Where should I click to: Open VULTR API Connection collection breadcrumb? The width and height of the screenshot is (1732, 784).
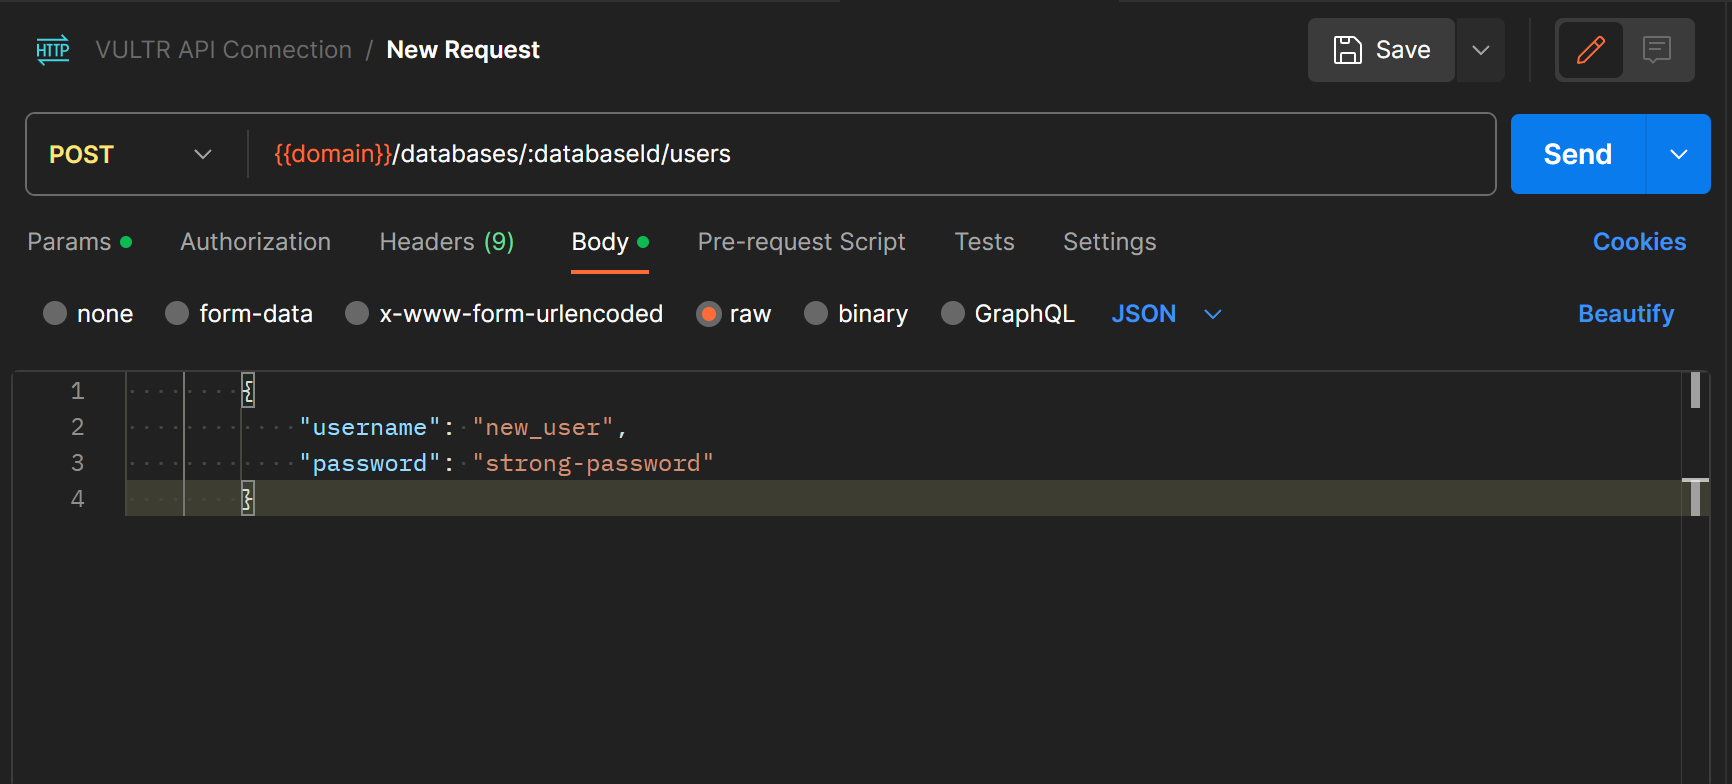click(224, 50)
